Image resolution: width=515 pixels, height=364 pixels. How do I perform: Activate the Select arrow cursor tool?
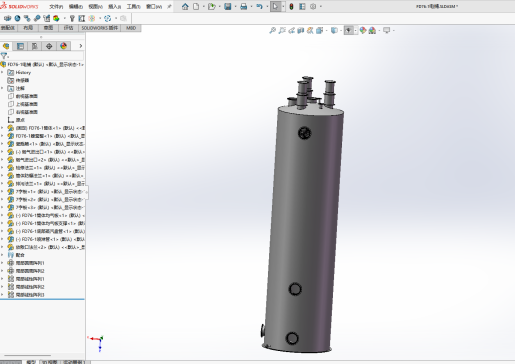pyautogui.click(x=275, y=6)
